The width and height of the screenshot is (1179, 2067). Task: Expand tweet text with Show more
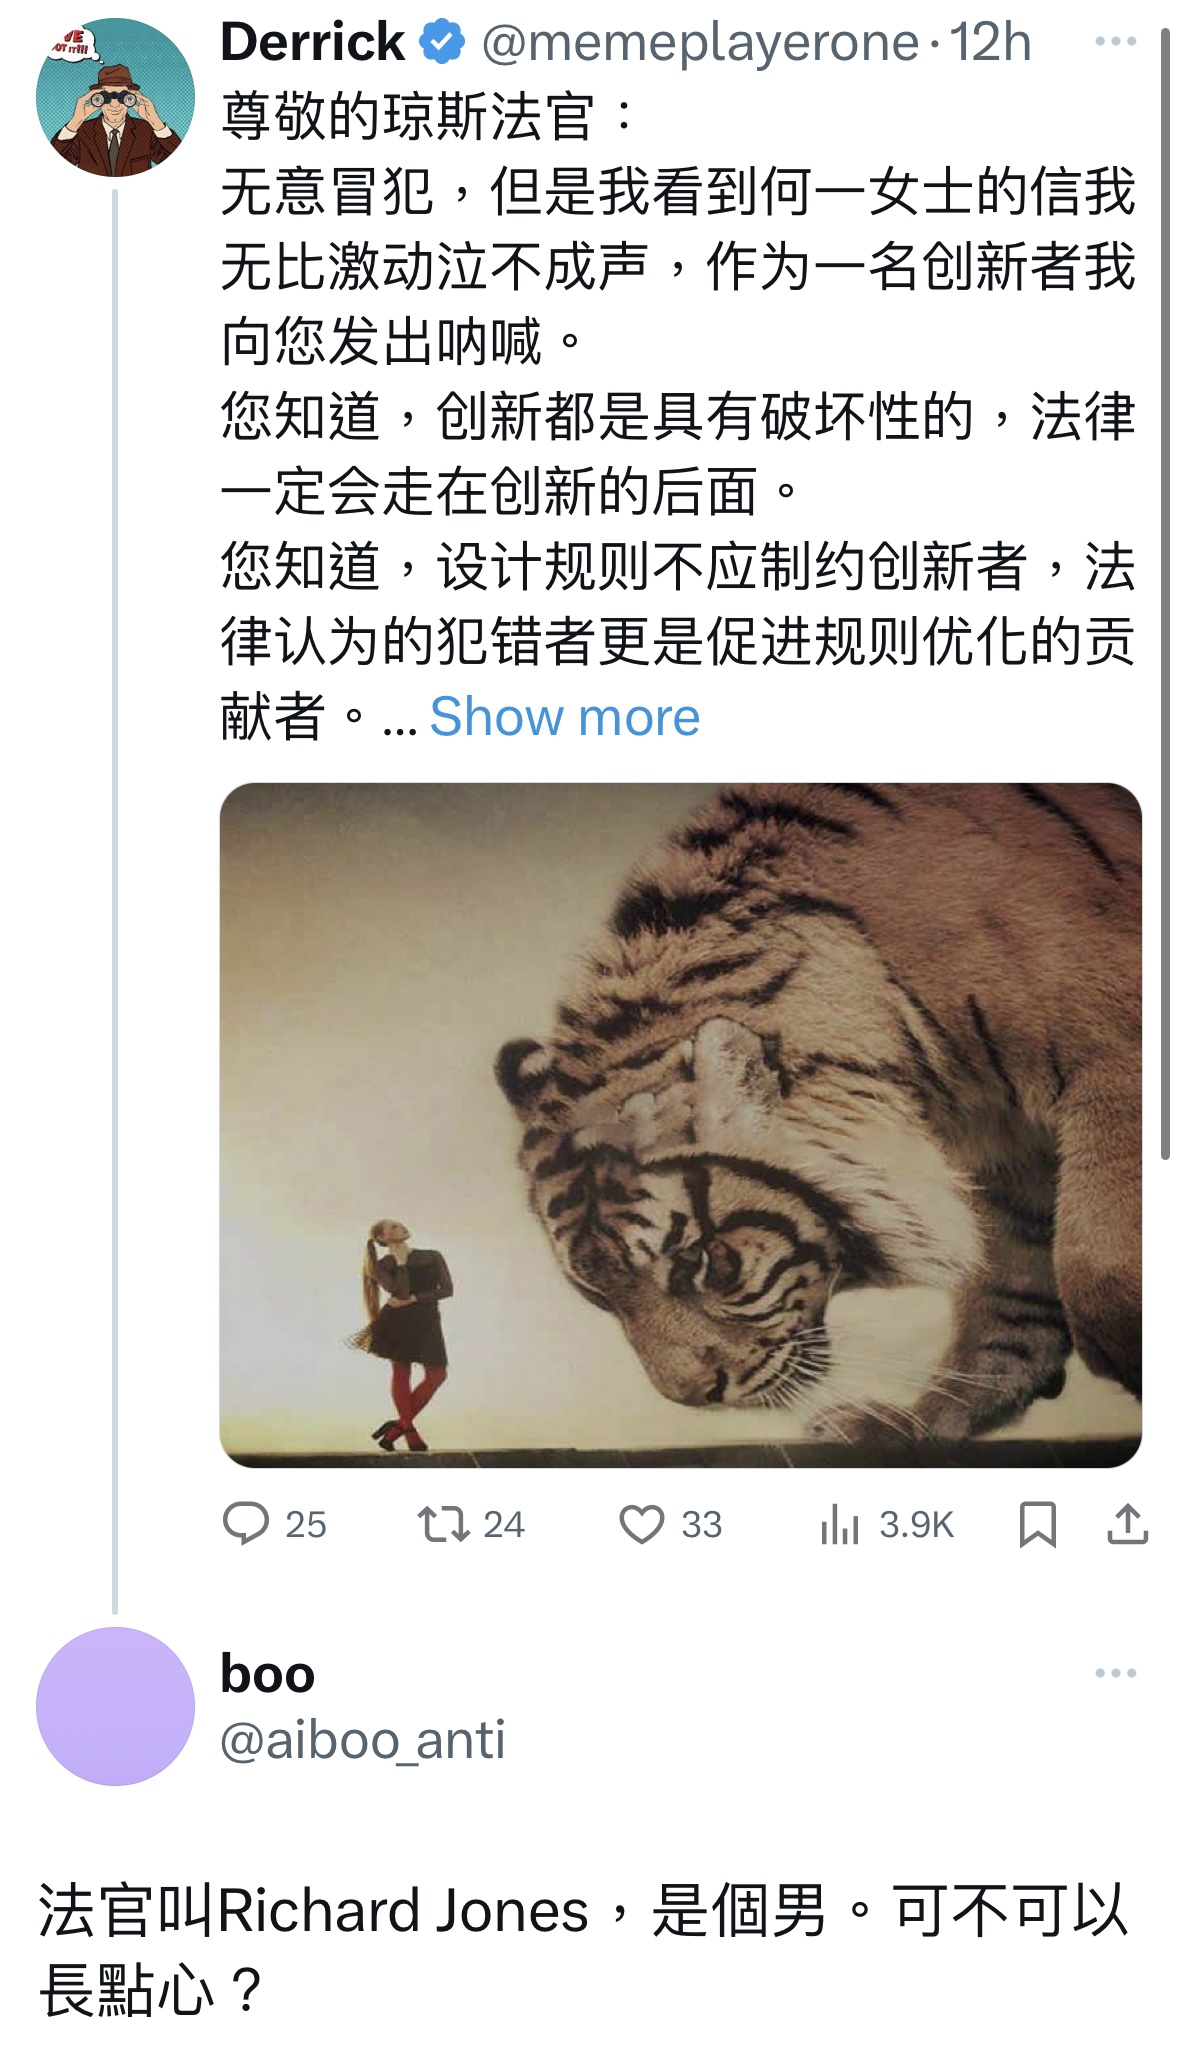point(565,717)
